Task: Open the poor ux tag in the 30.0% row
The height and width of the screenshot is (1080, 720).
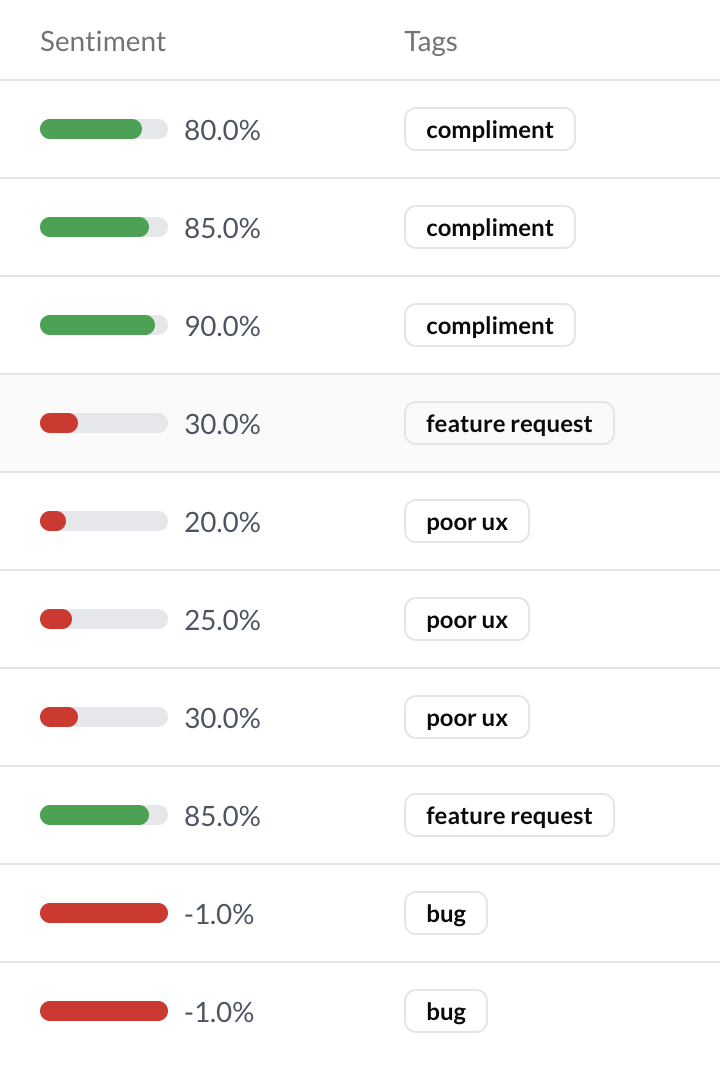Action: [466, 718]
